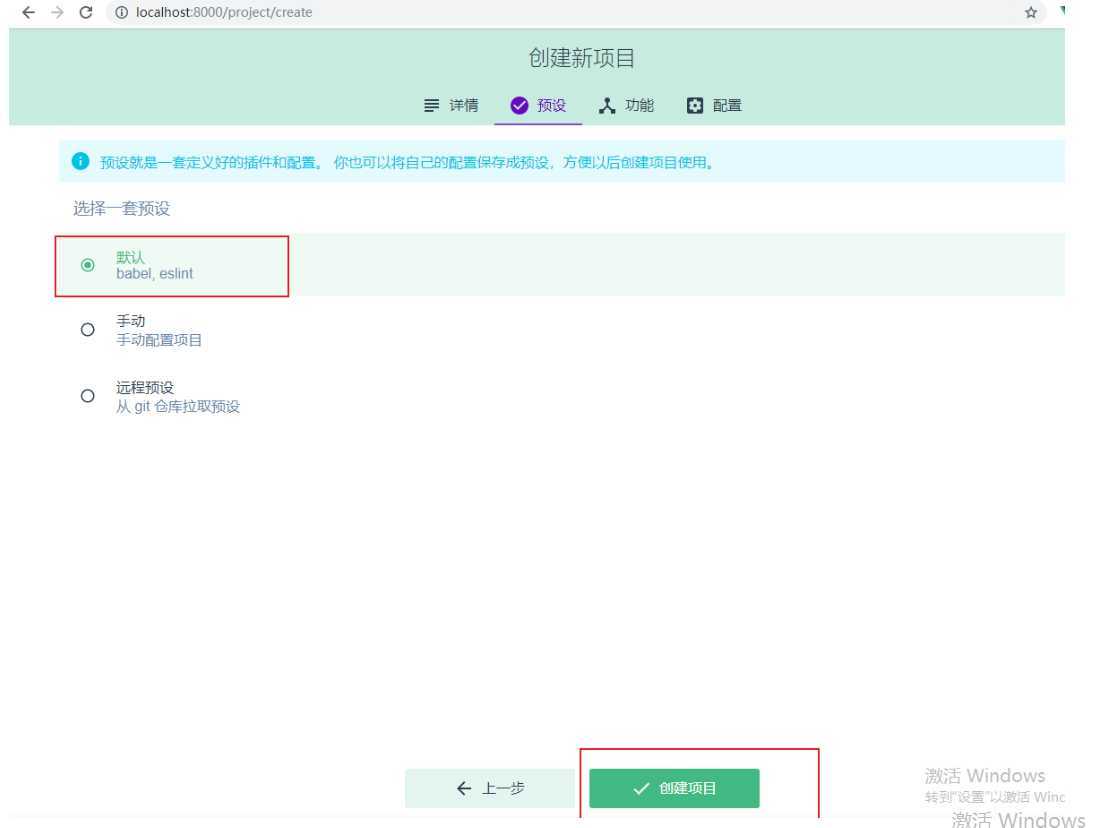Select the 预设 tab

[x=538, y=105]
